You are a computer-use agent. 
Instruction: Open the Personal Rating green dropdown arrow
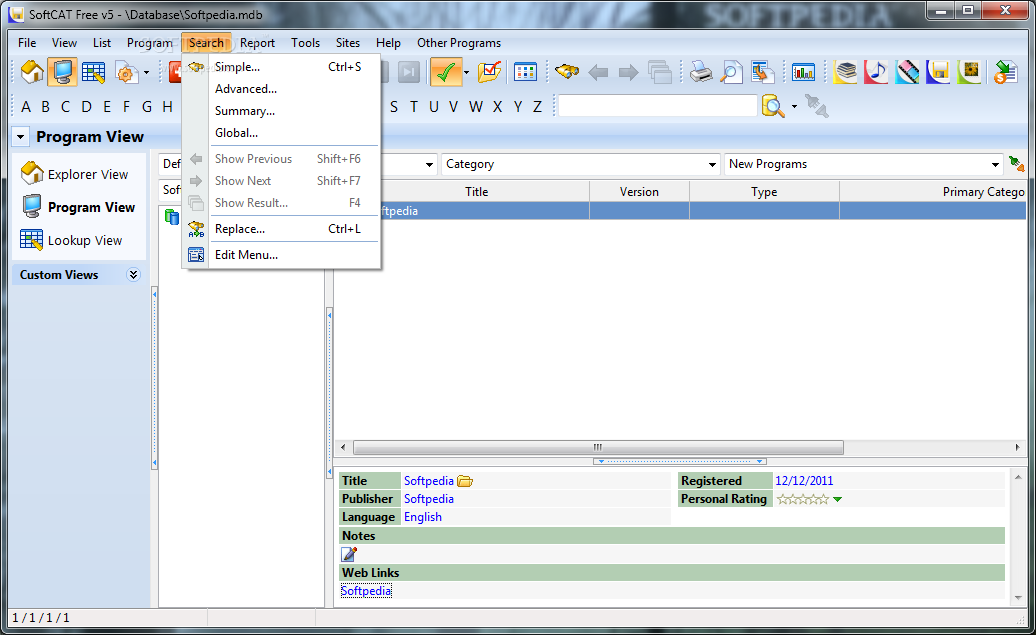837,500
